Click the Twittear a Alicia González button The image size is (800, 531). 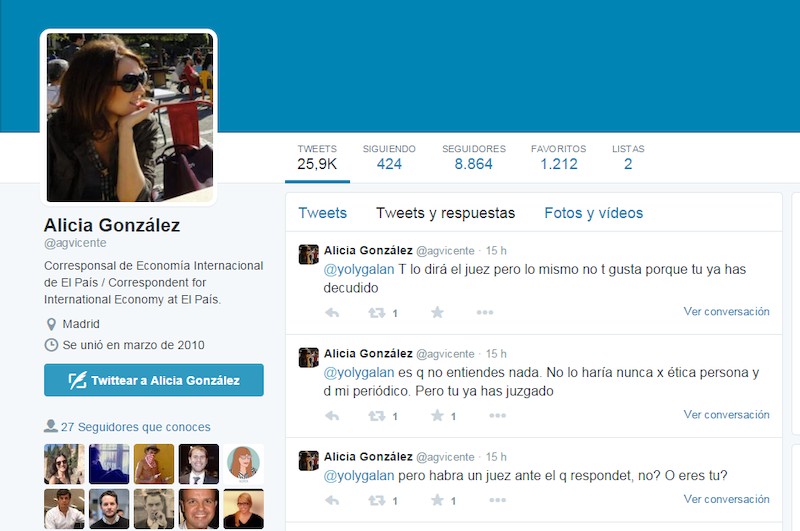coord(154,380)
